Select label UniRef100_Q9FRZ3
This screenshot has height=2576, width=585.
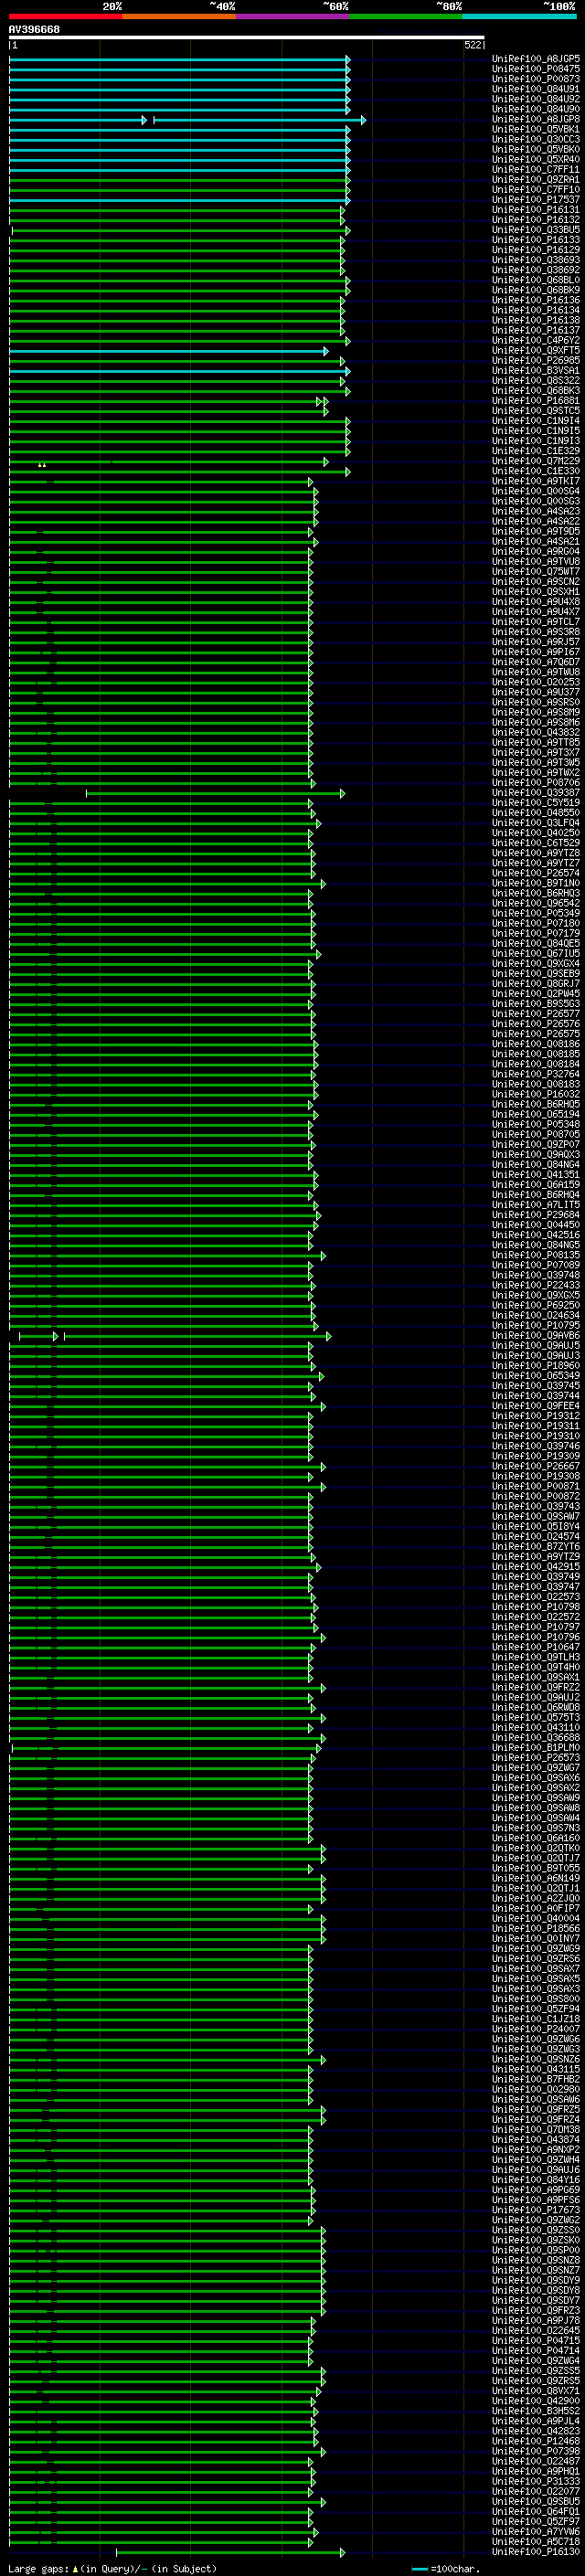pyautogui.click(x=536, y=2310)
